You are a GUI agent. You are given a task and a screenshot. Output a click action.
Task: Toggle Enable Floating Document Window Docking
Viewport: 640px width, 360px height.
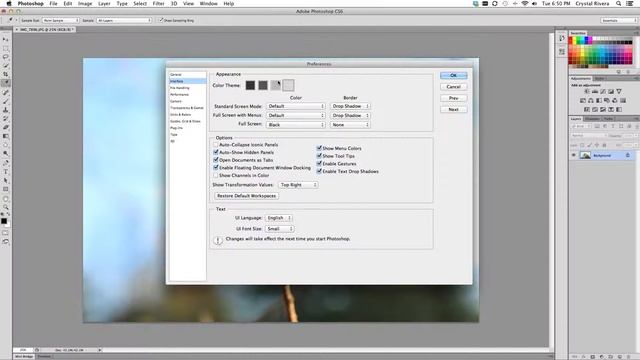pyautogui.click(x=216, y=168)
